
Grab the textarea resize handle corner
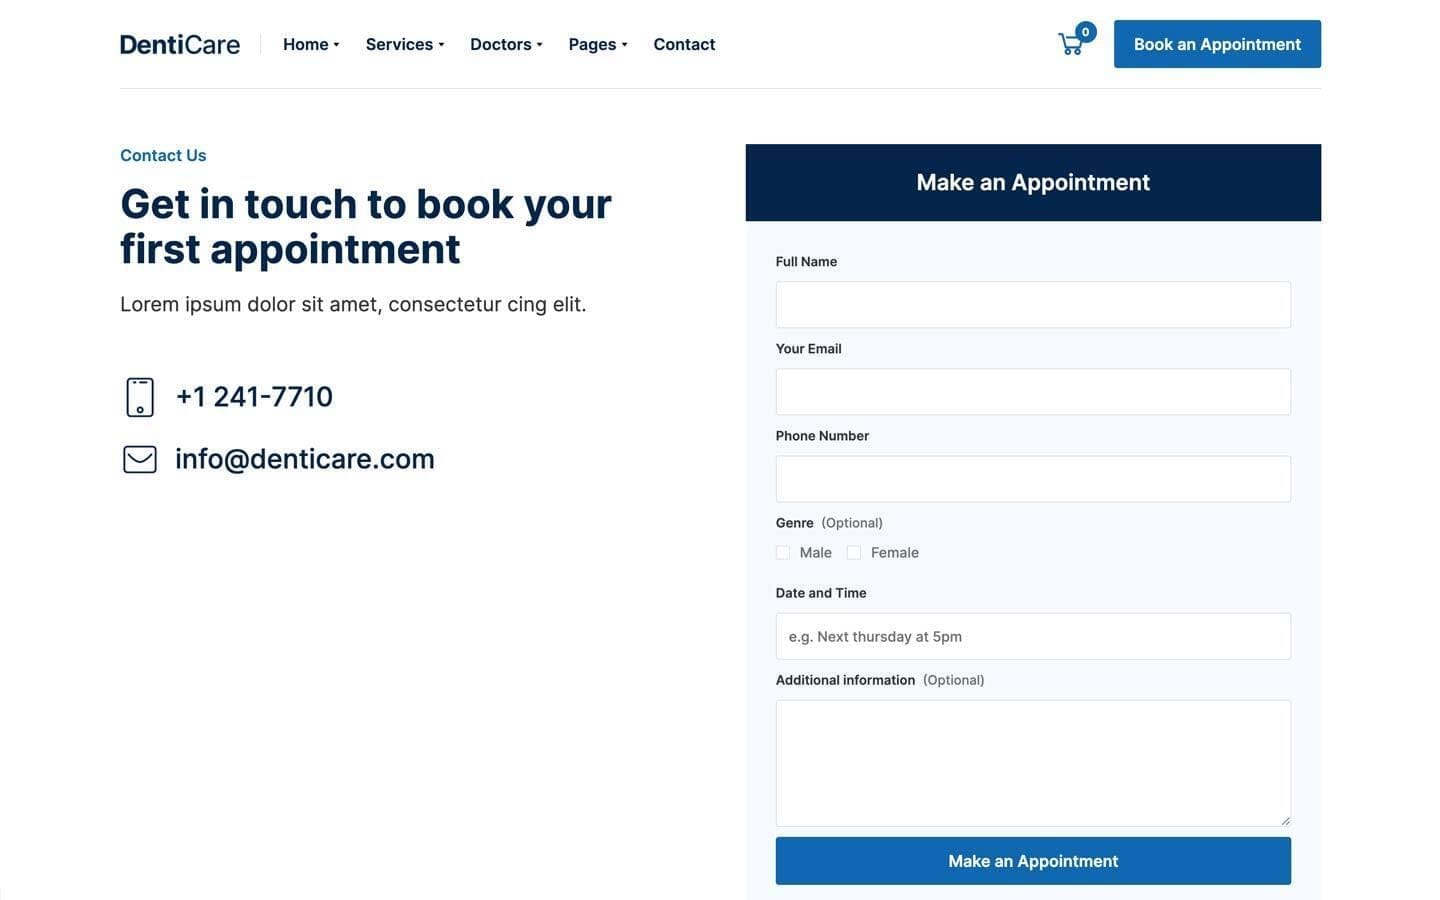(x=1285, y=821)
